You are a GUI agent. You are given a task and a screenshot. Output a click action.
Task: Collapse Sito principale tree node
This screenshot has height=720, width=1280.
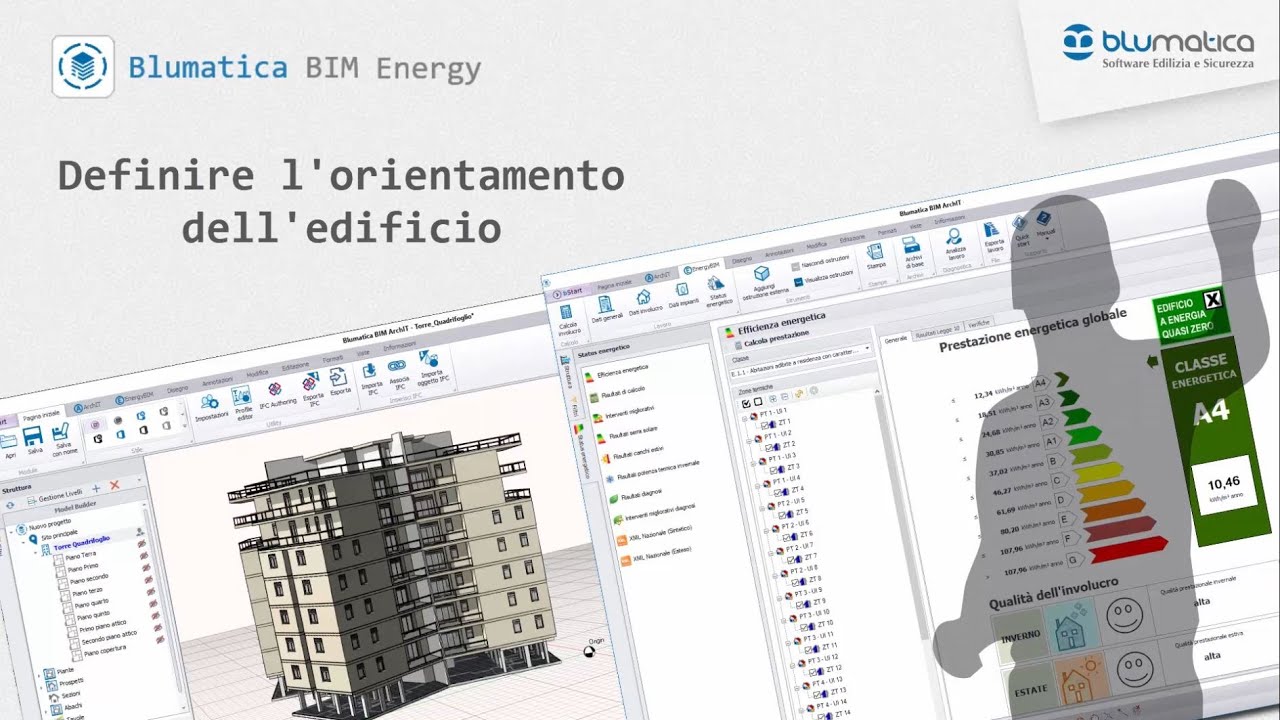point(23,541)
